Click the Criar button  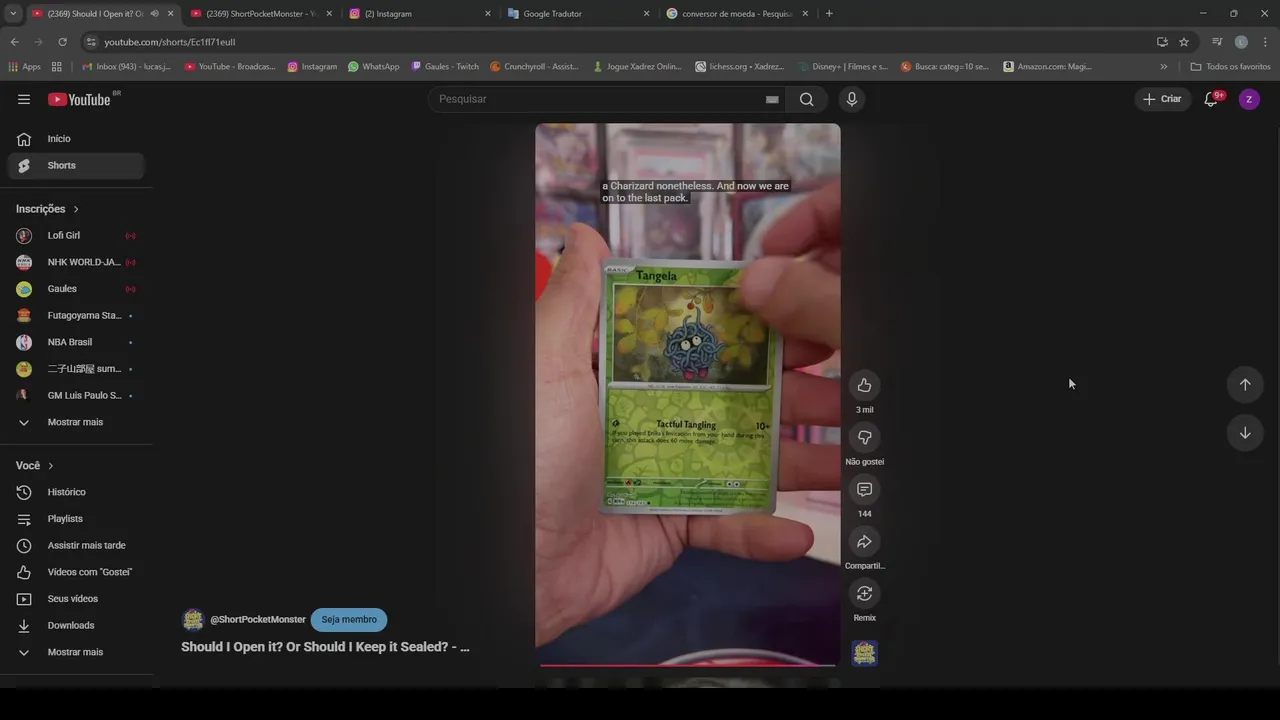click(x=1163, y=99)
